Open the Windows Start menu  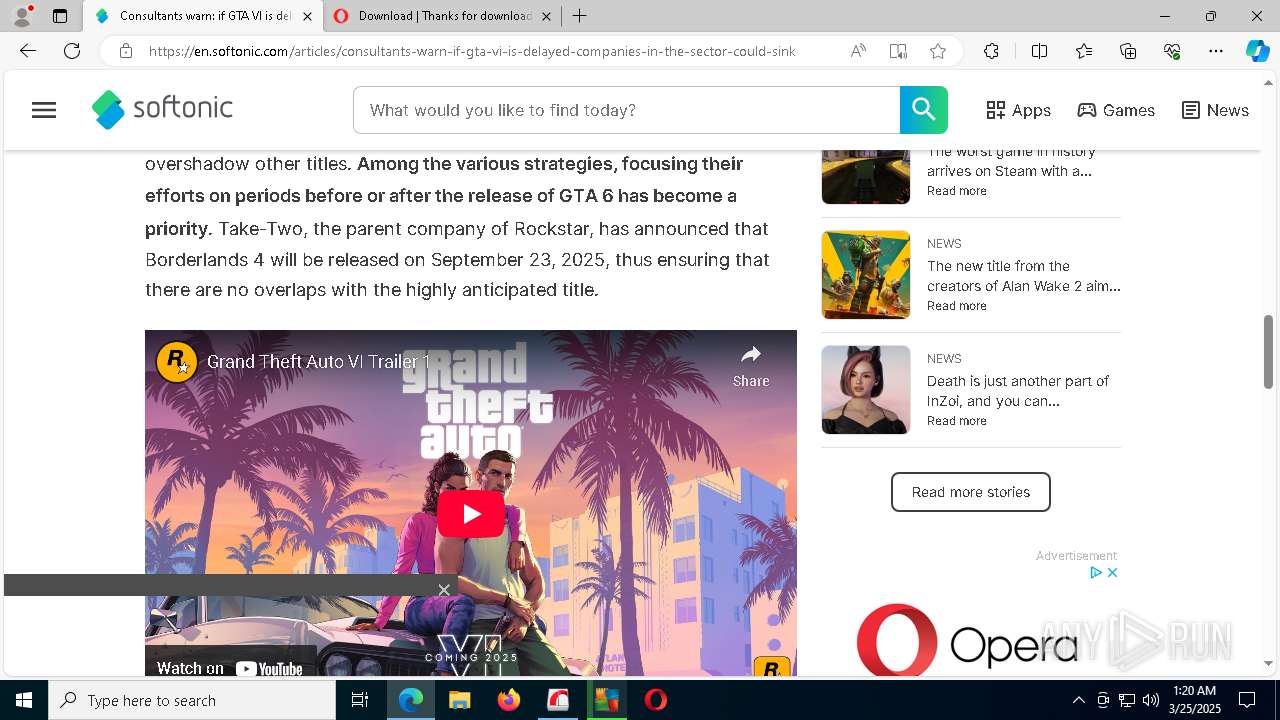[x=24, y=700]
